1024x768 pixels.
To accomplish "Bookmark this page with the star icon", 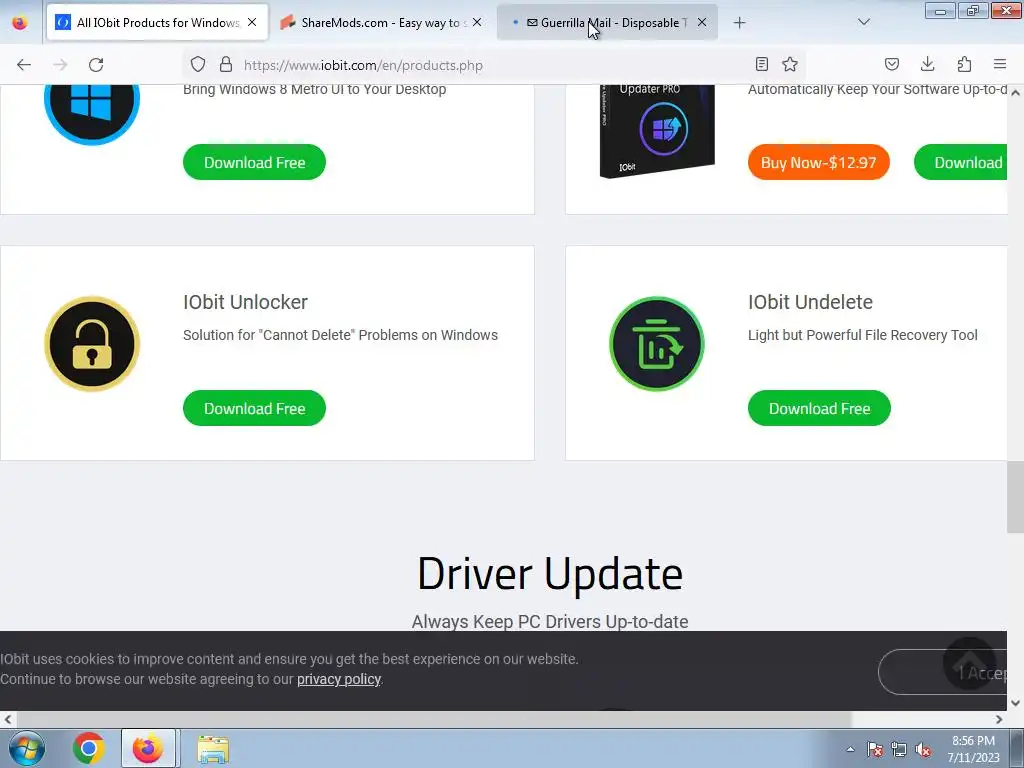I will pos(790,64).
